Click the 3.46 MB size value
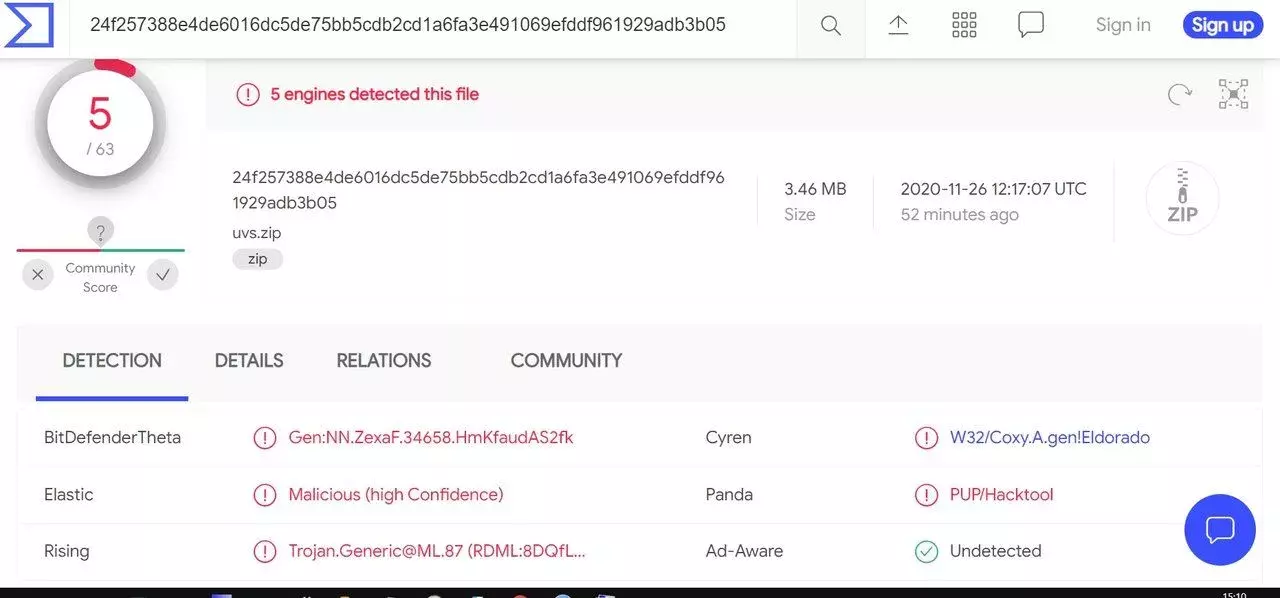This screenshot has width=1280, height=598. tap(815, 189)
